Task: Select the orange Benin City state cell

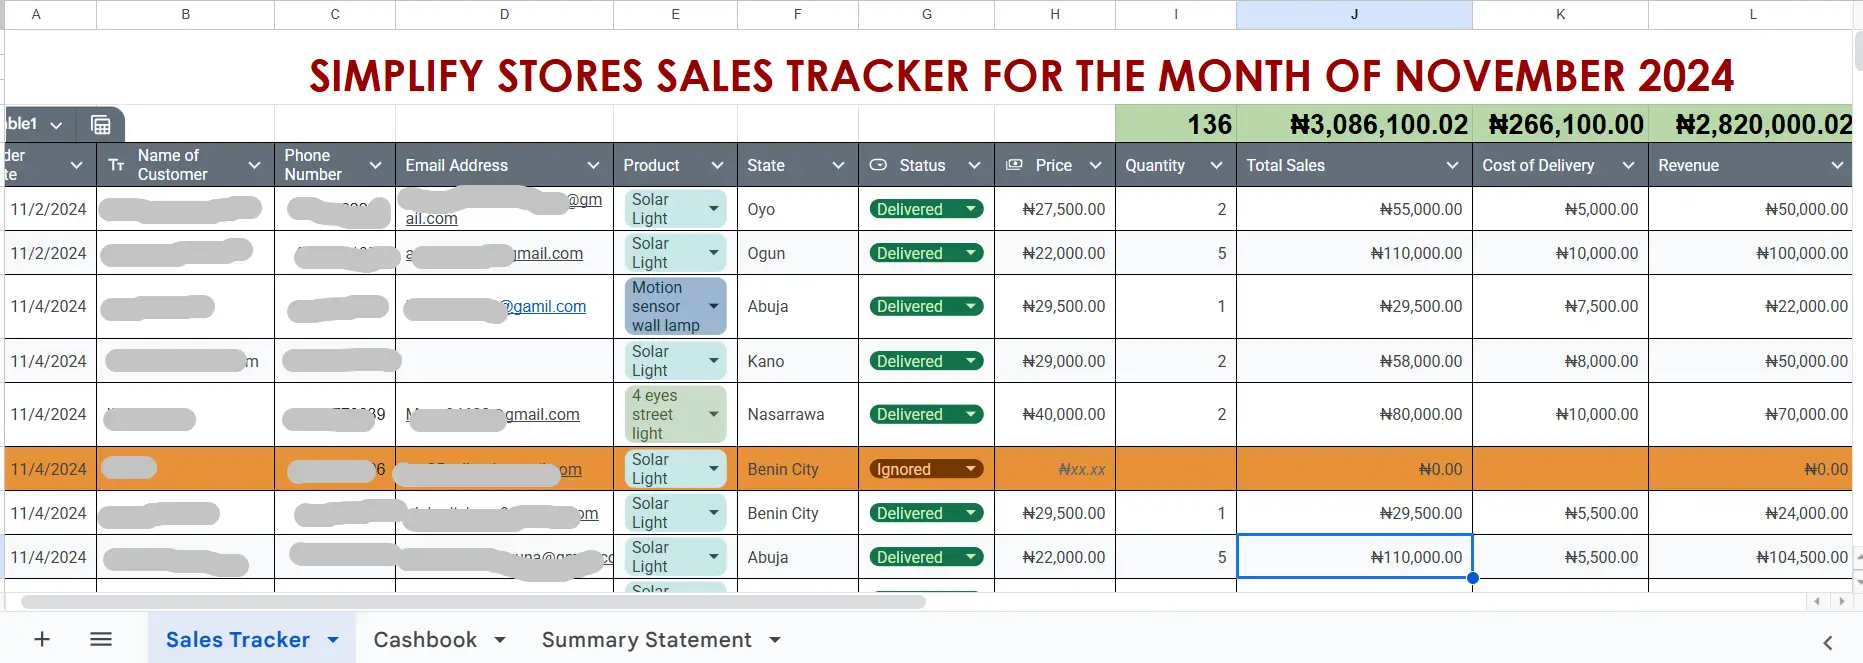Action: (x=797, y=469)
